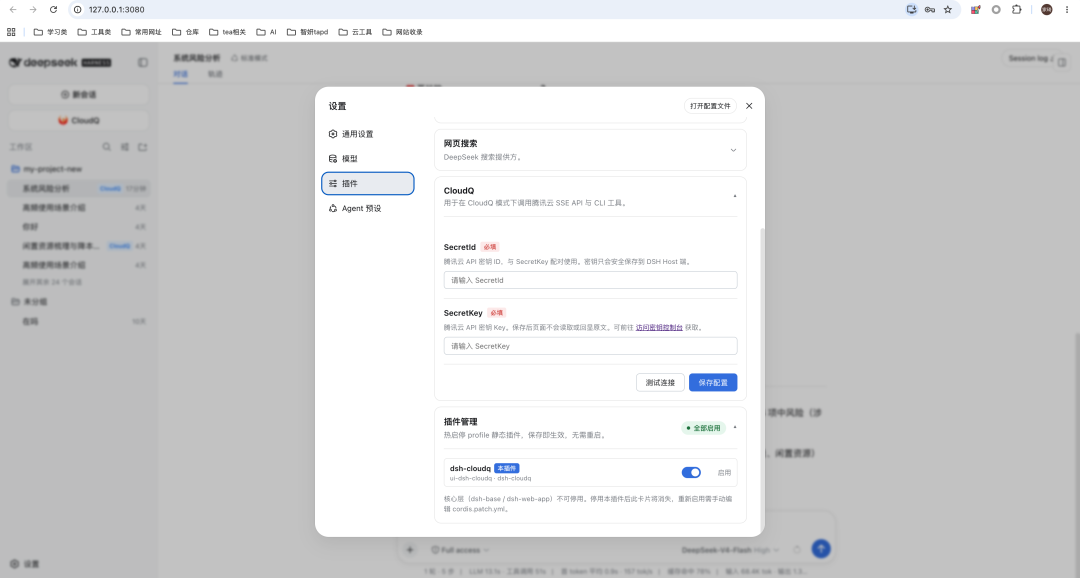1080x578 pixels.
Task: View site information icon in address bar
Action: point(78,10)
